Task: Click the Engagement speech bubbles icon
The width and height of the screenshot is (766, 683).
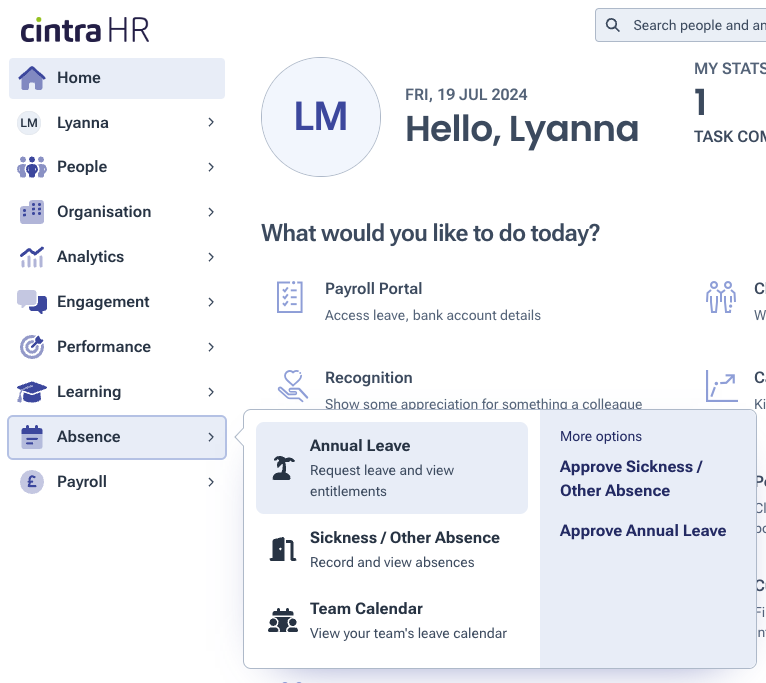Action: click(32, 302)
